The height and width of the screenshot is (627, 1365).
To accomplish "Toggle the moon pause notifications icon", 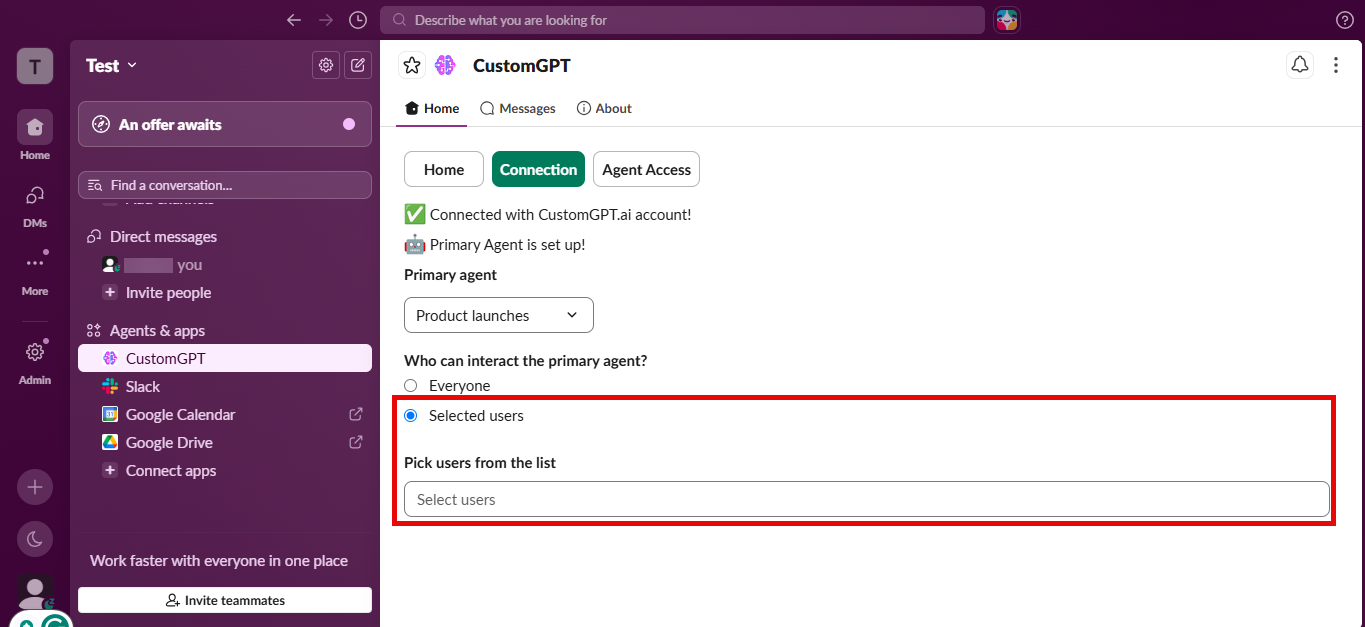I will coord(35,539).
